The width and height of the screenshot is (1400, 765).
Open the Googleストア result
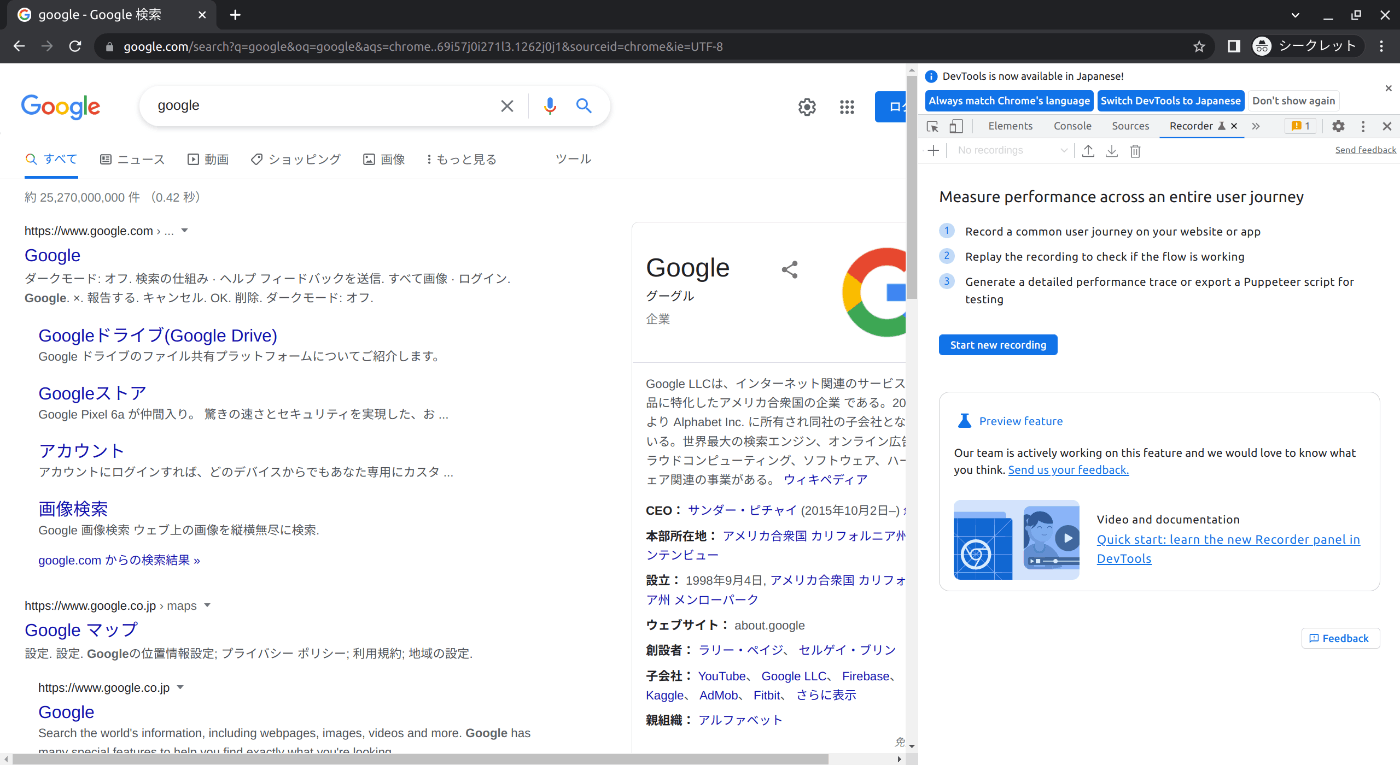point(92,394)
